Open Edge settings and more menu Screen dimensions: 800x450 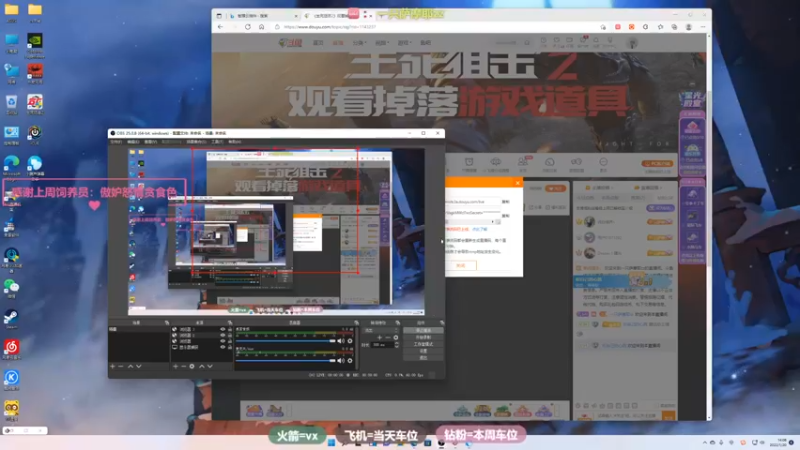703,27
